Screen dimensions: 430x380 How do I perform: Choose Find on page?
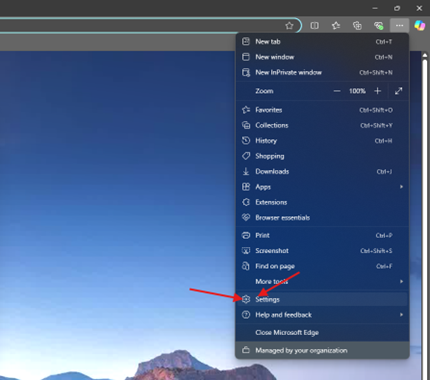[x=322, y=266]
